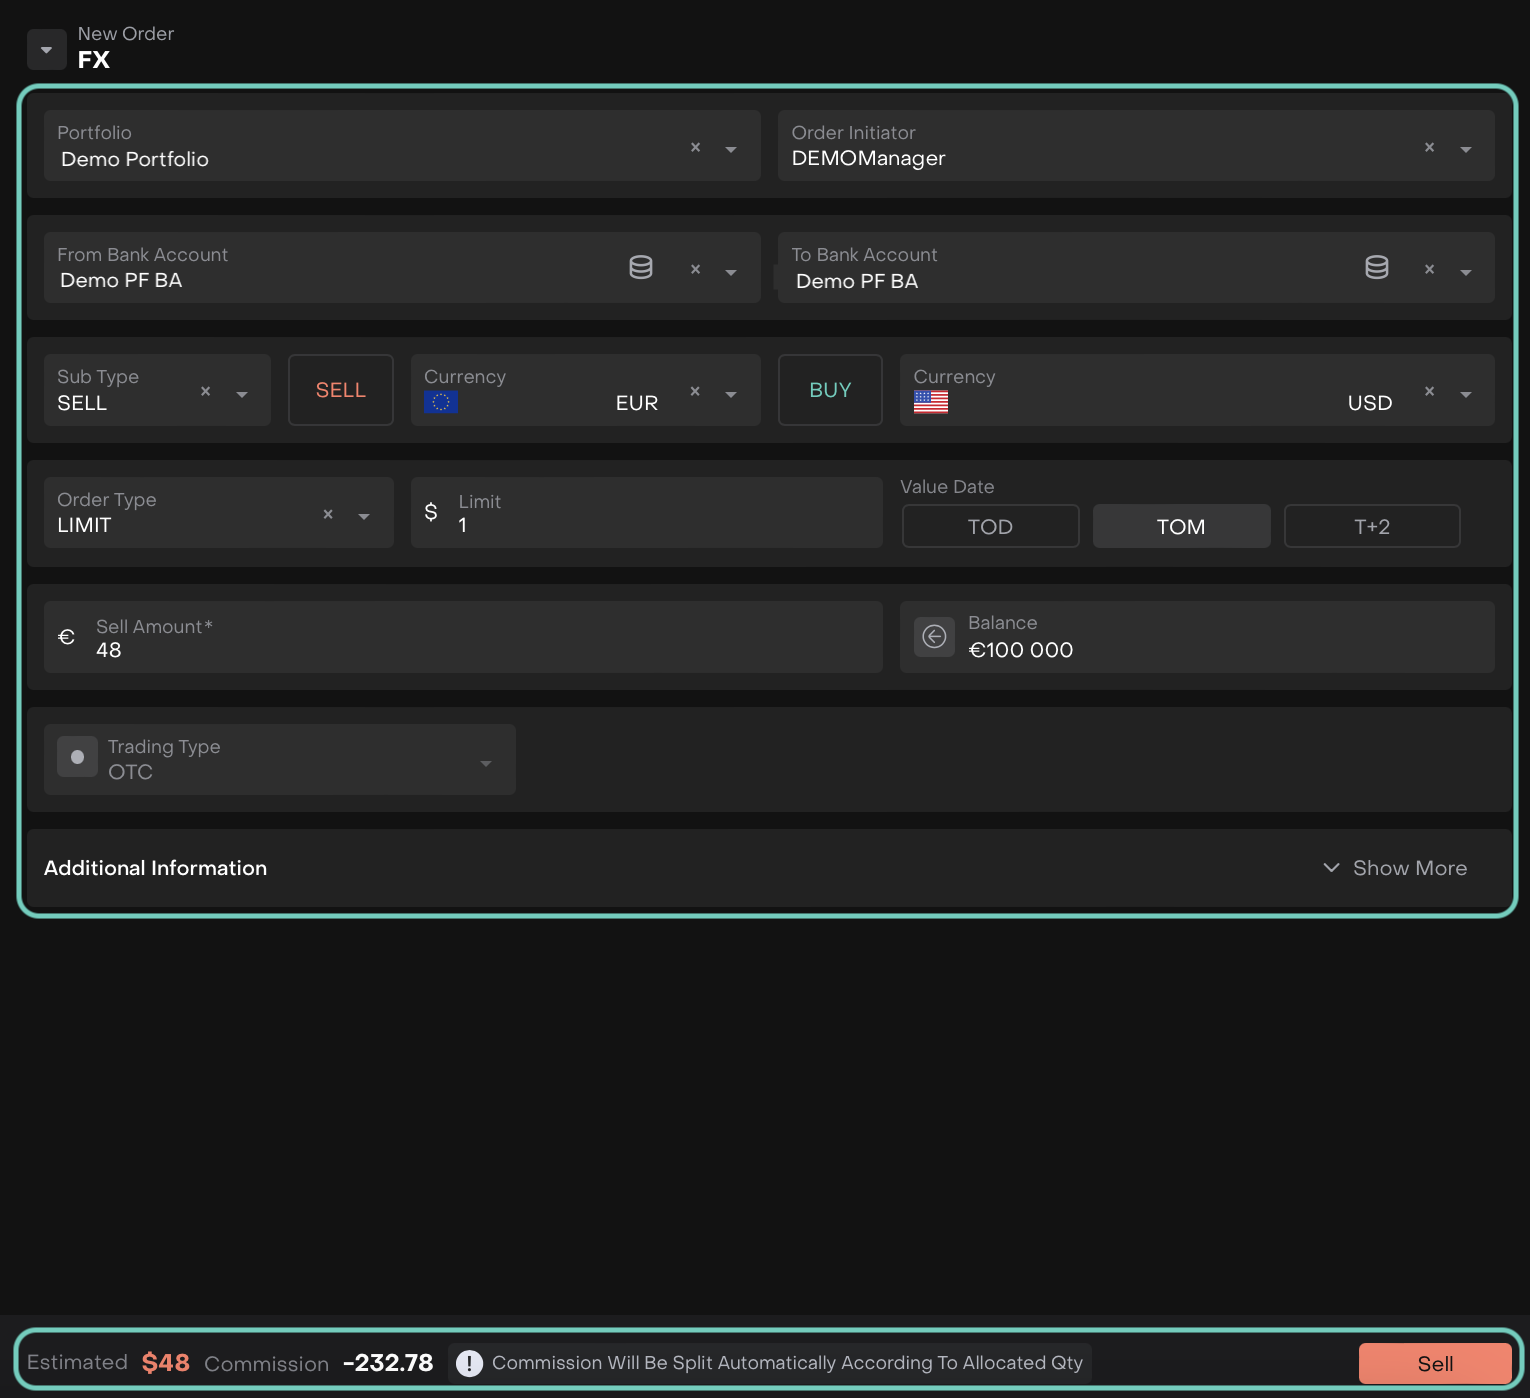This screenshot has width=1530, height=1398.
Task: Click the circled arrow icon beside Balance
Action: 934,637
